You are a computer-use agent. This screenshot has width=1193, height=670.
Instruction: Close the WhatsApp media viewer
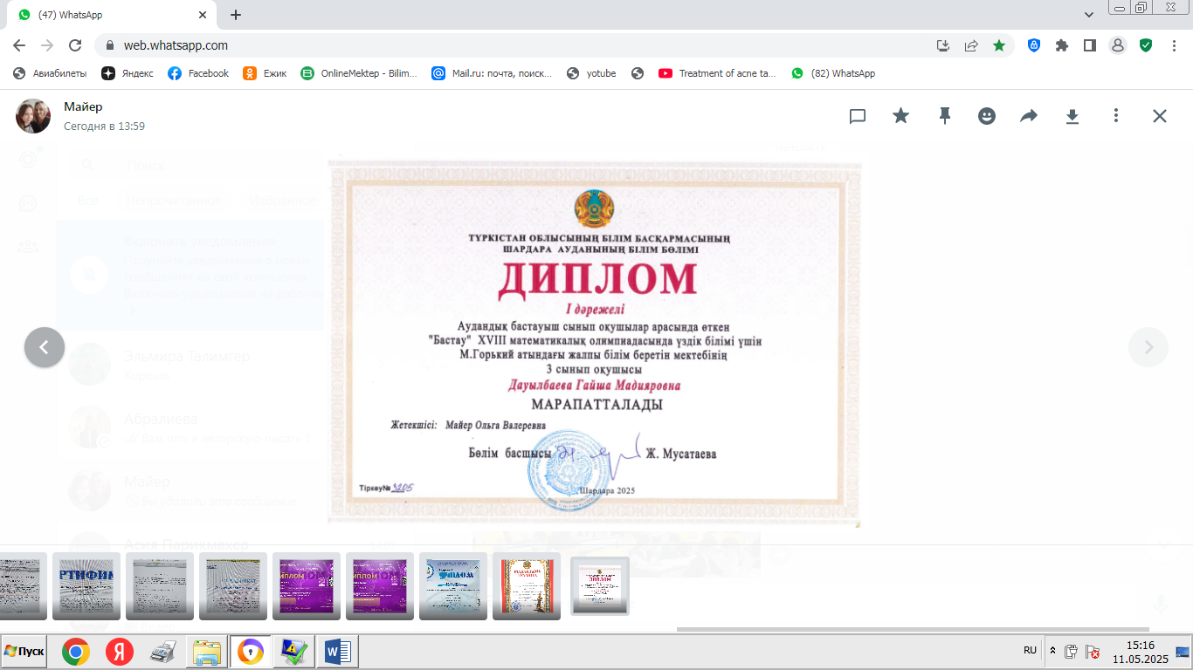(1160, 116)
